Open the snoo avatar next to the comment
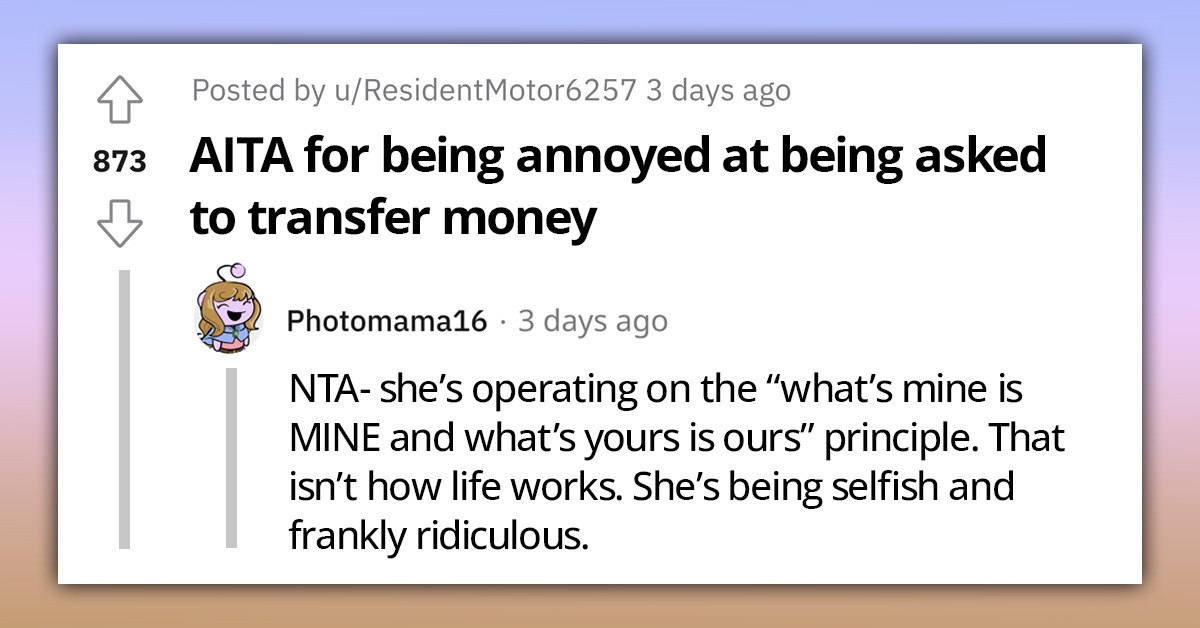 click(227, 316)
